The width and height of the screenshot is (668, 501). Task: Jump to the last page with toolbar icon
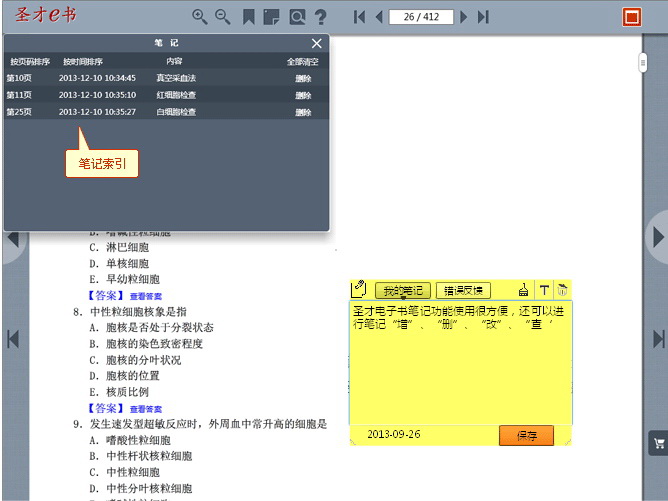[x=483, y=17]
